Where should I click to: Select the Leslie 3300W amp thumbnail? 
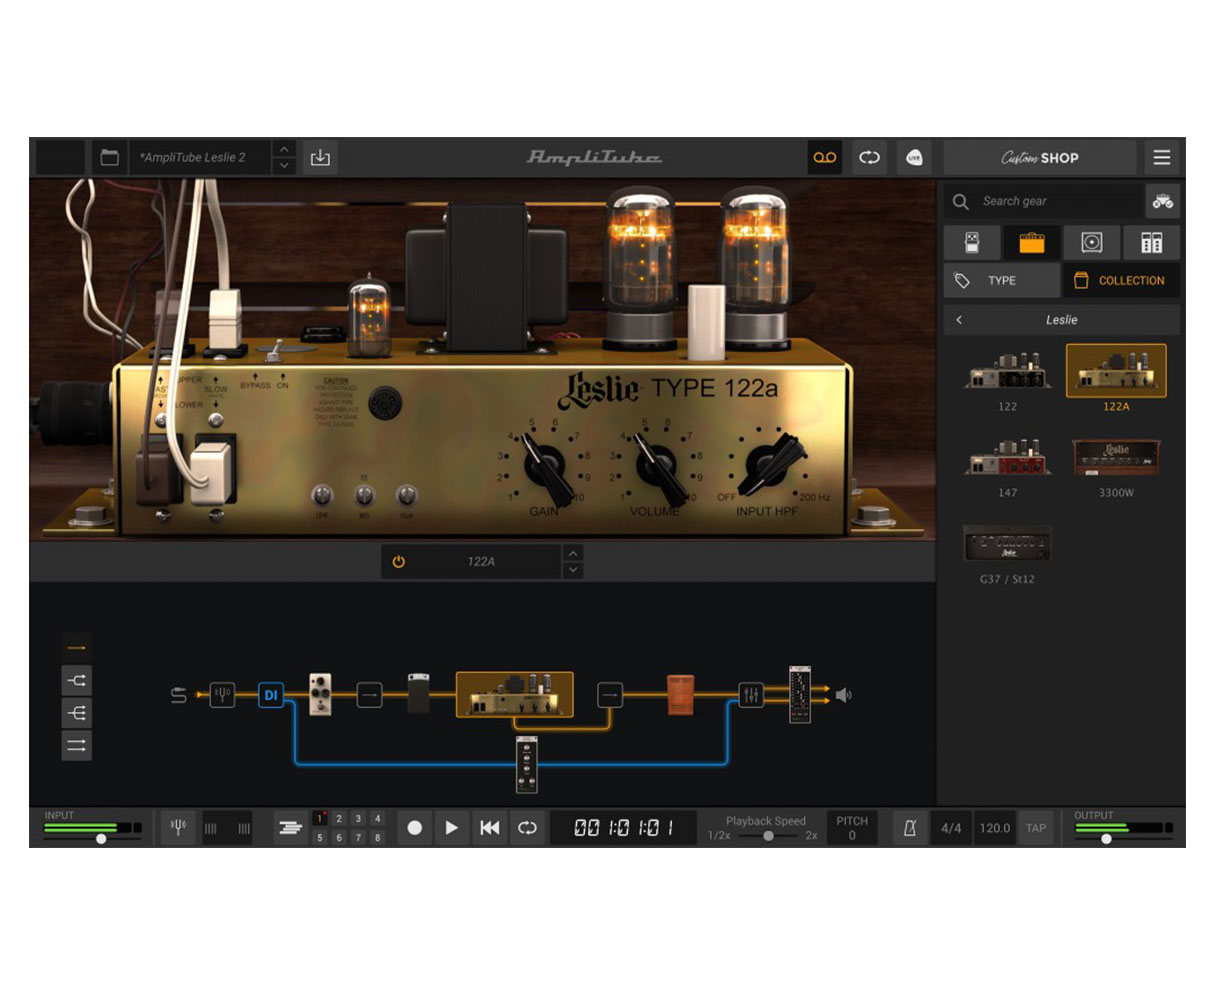[x=1116, y=458]
